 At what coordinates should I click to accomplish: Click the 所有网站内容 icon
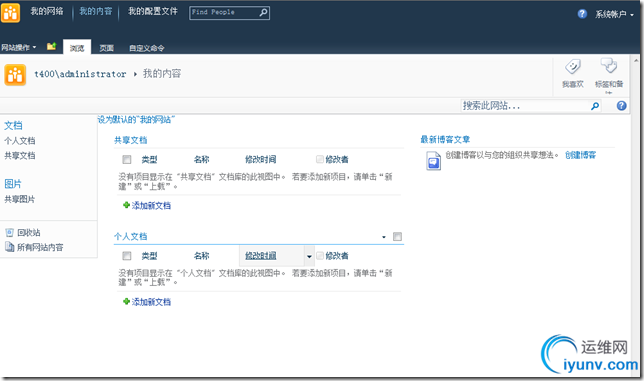pos(9,247)
